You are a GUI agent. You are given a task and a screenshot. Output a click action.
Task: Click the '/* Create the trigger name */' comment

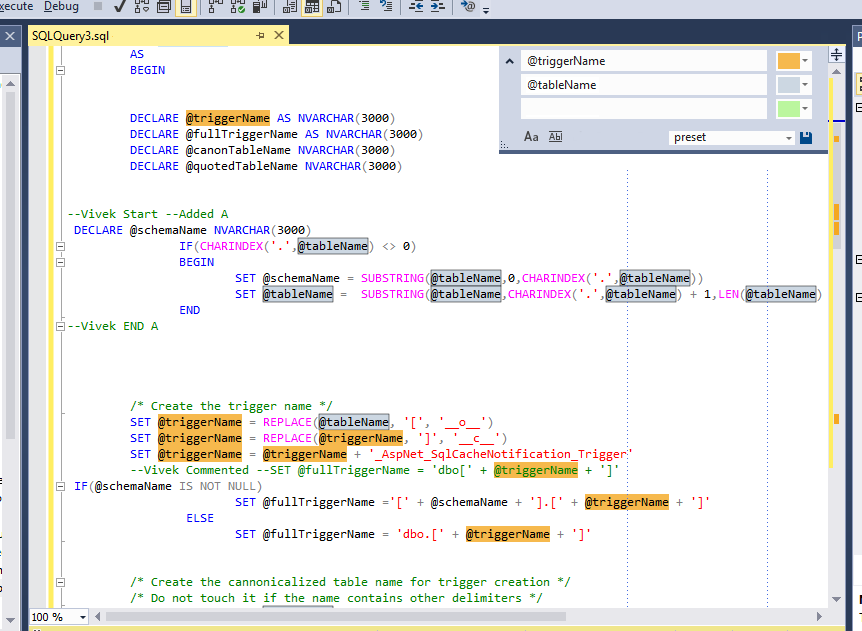(231, 406)
